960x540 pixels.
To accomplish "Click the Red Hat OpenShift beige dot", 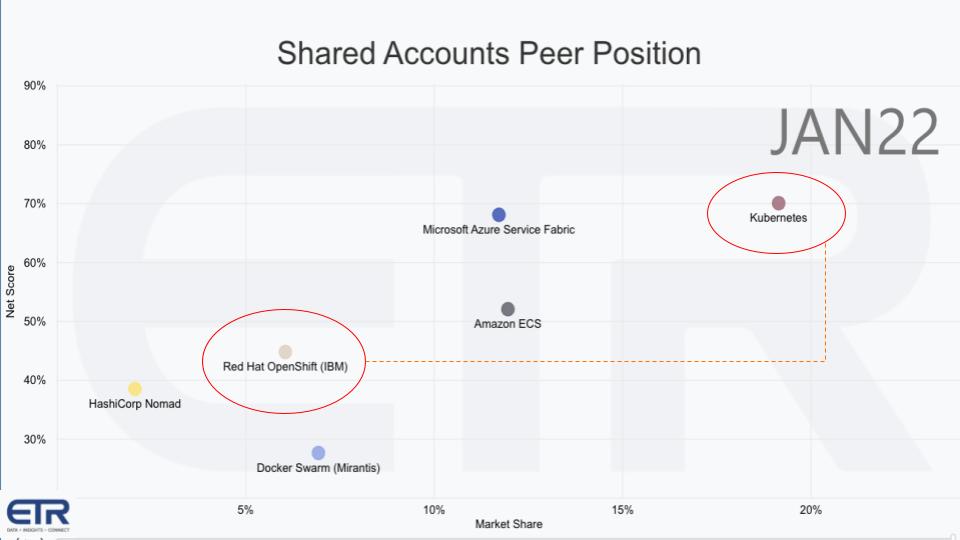I will point(285,352).
